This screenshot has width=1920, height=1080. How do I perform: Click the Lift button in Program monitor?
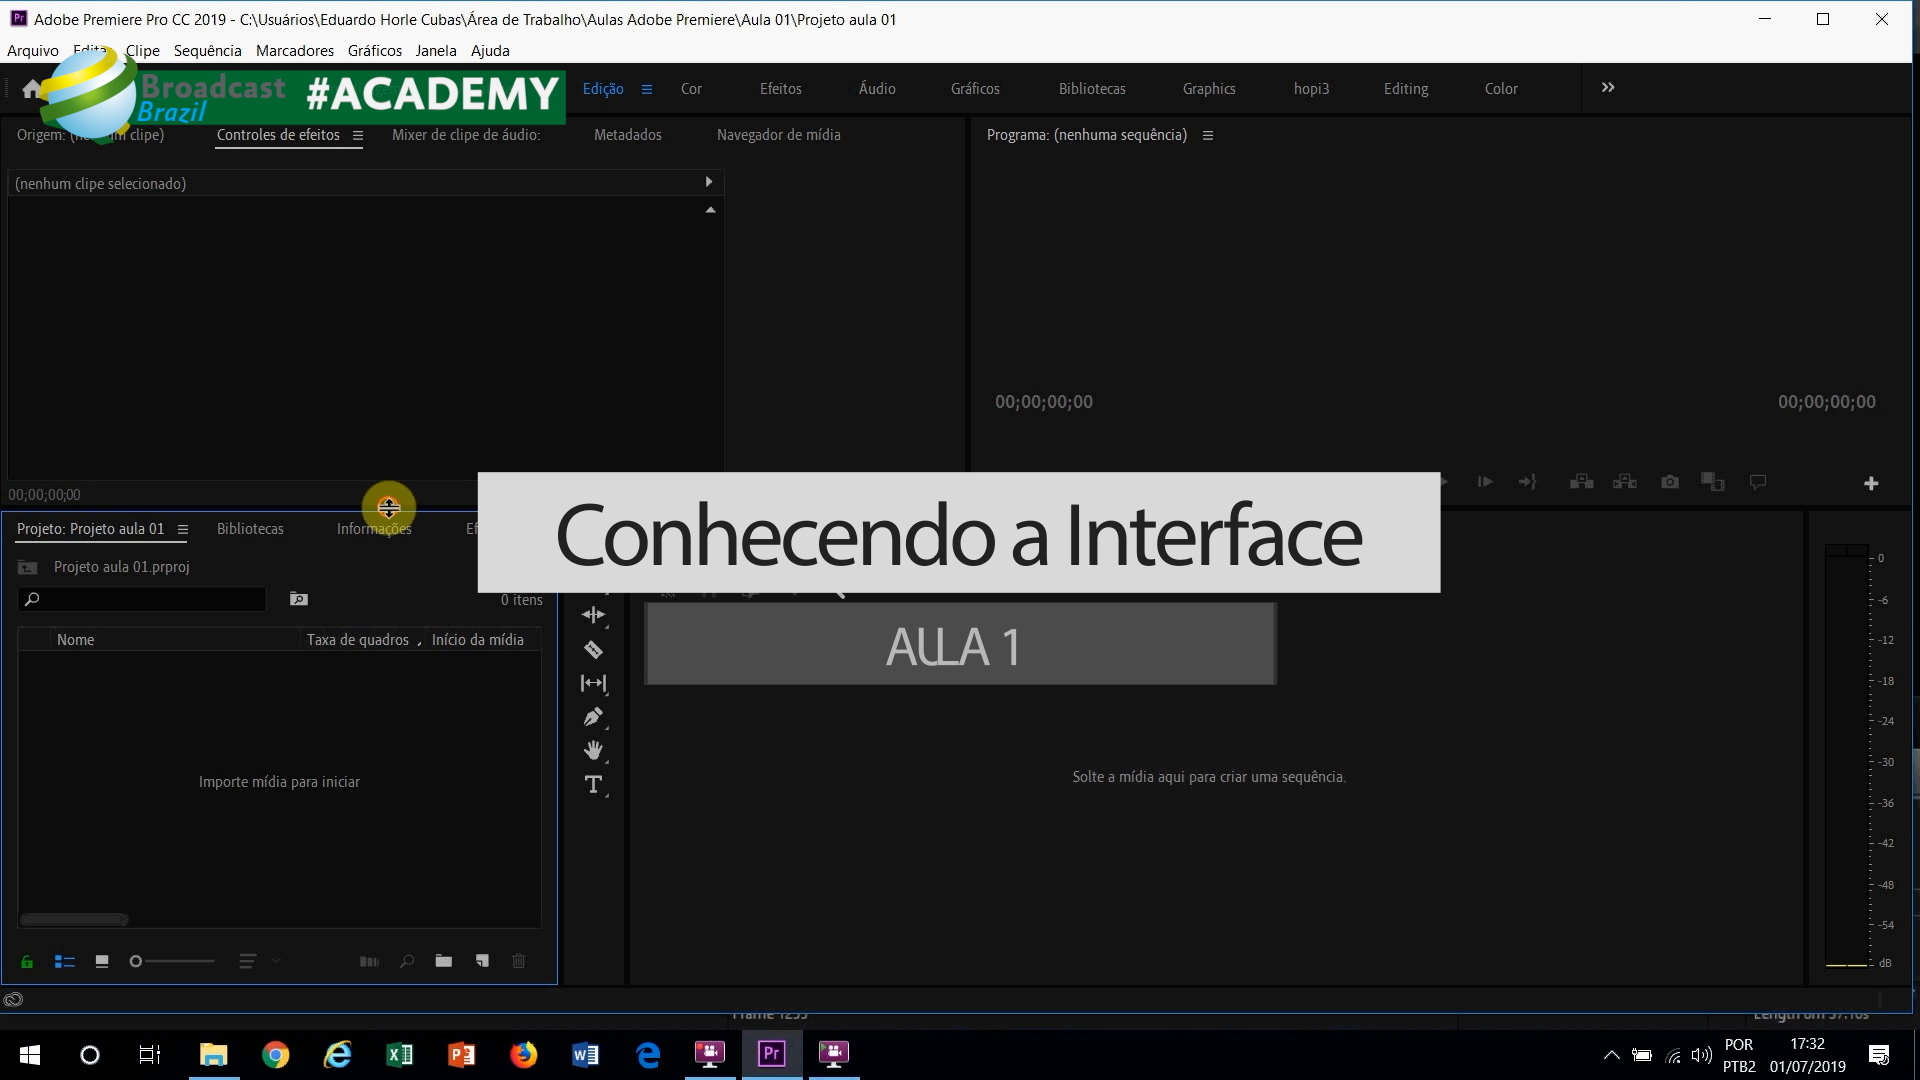(1581, 482)
